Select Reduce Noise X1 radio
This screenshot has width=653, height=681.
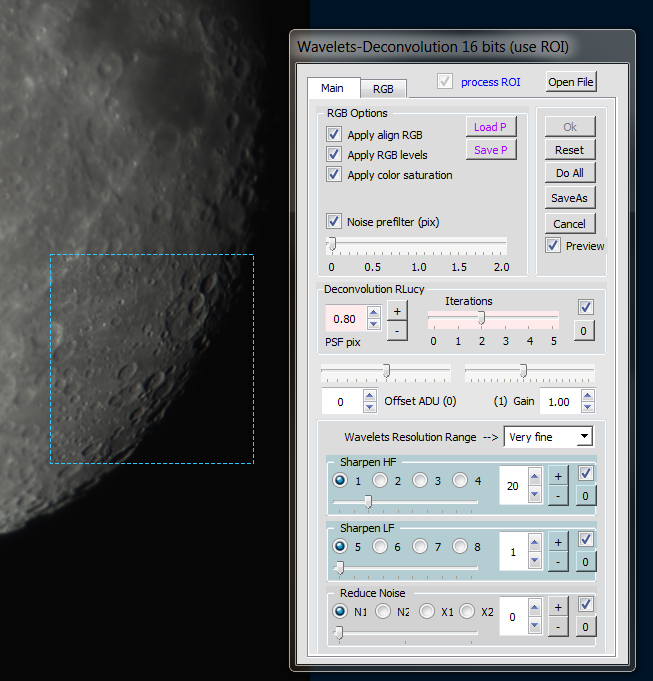tap(427, 611)
